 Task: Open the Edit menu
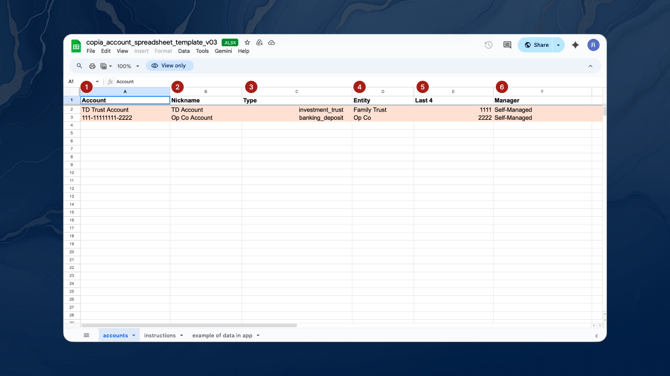[106, 51]
